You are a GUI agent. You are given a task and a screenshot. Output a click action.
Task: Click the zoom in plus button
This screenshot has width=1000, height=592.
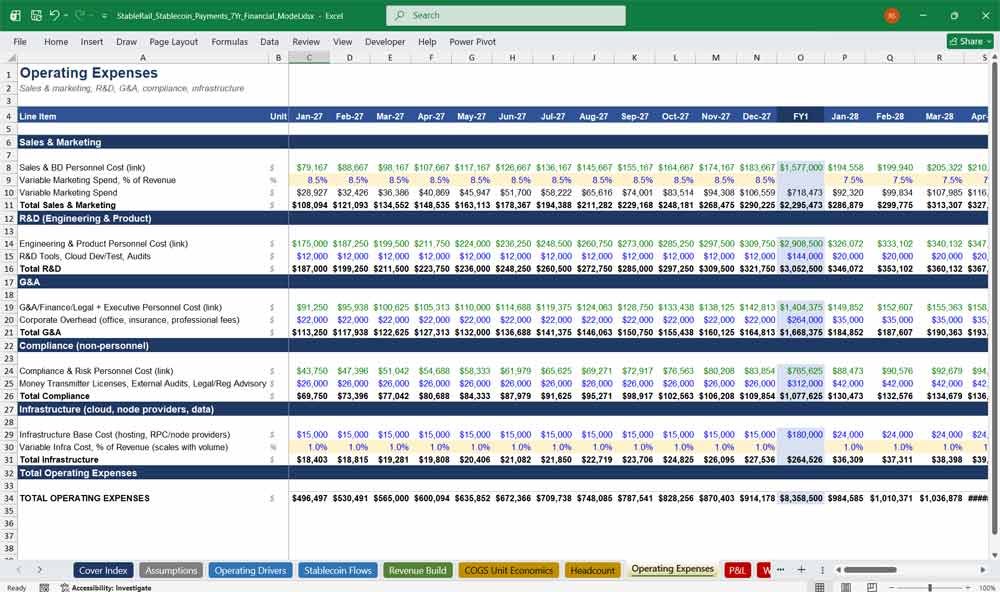[968, 587]
